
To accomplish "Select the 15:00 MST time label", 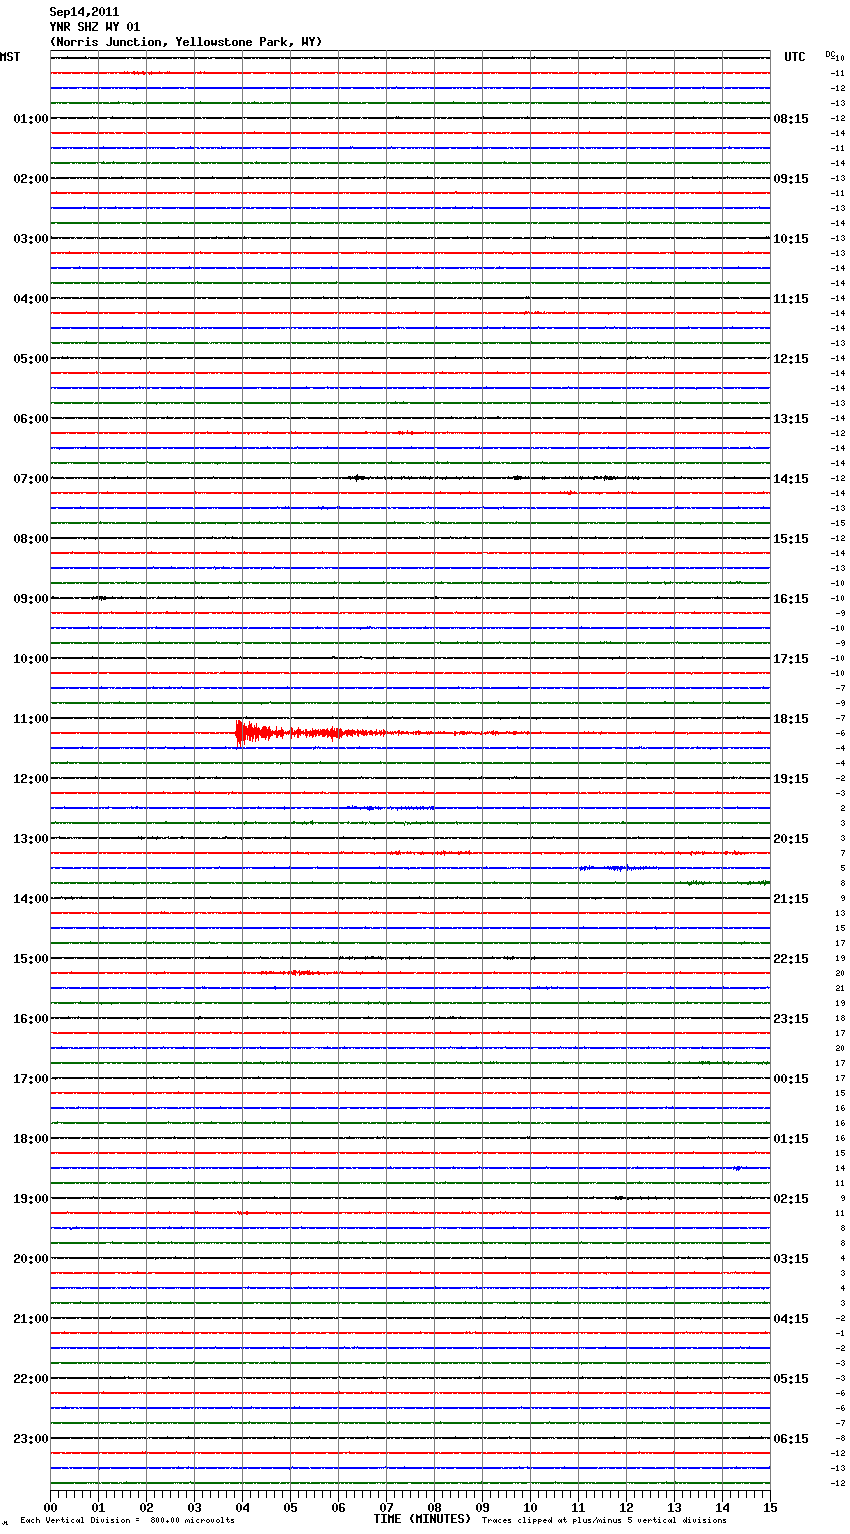I will click(x=30, y=959).
